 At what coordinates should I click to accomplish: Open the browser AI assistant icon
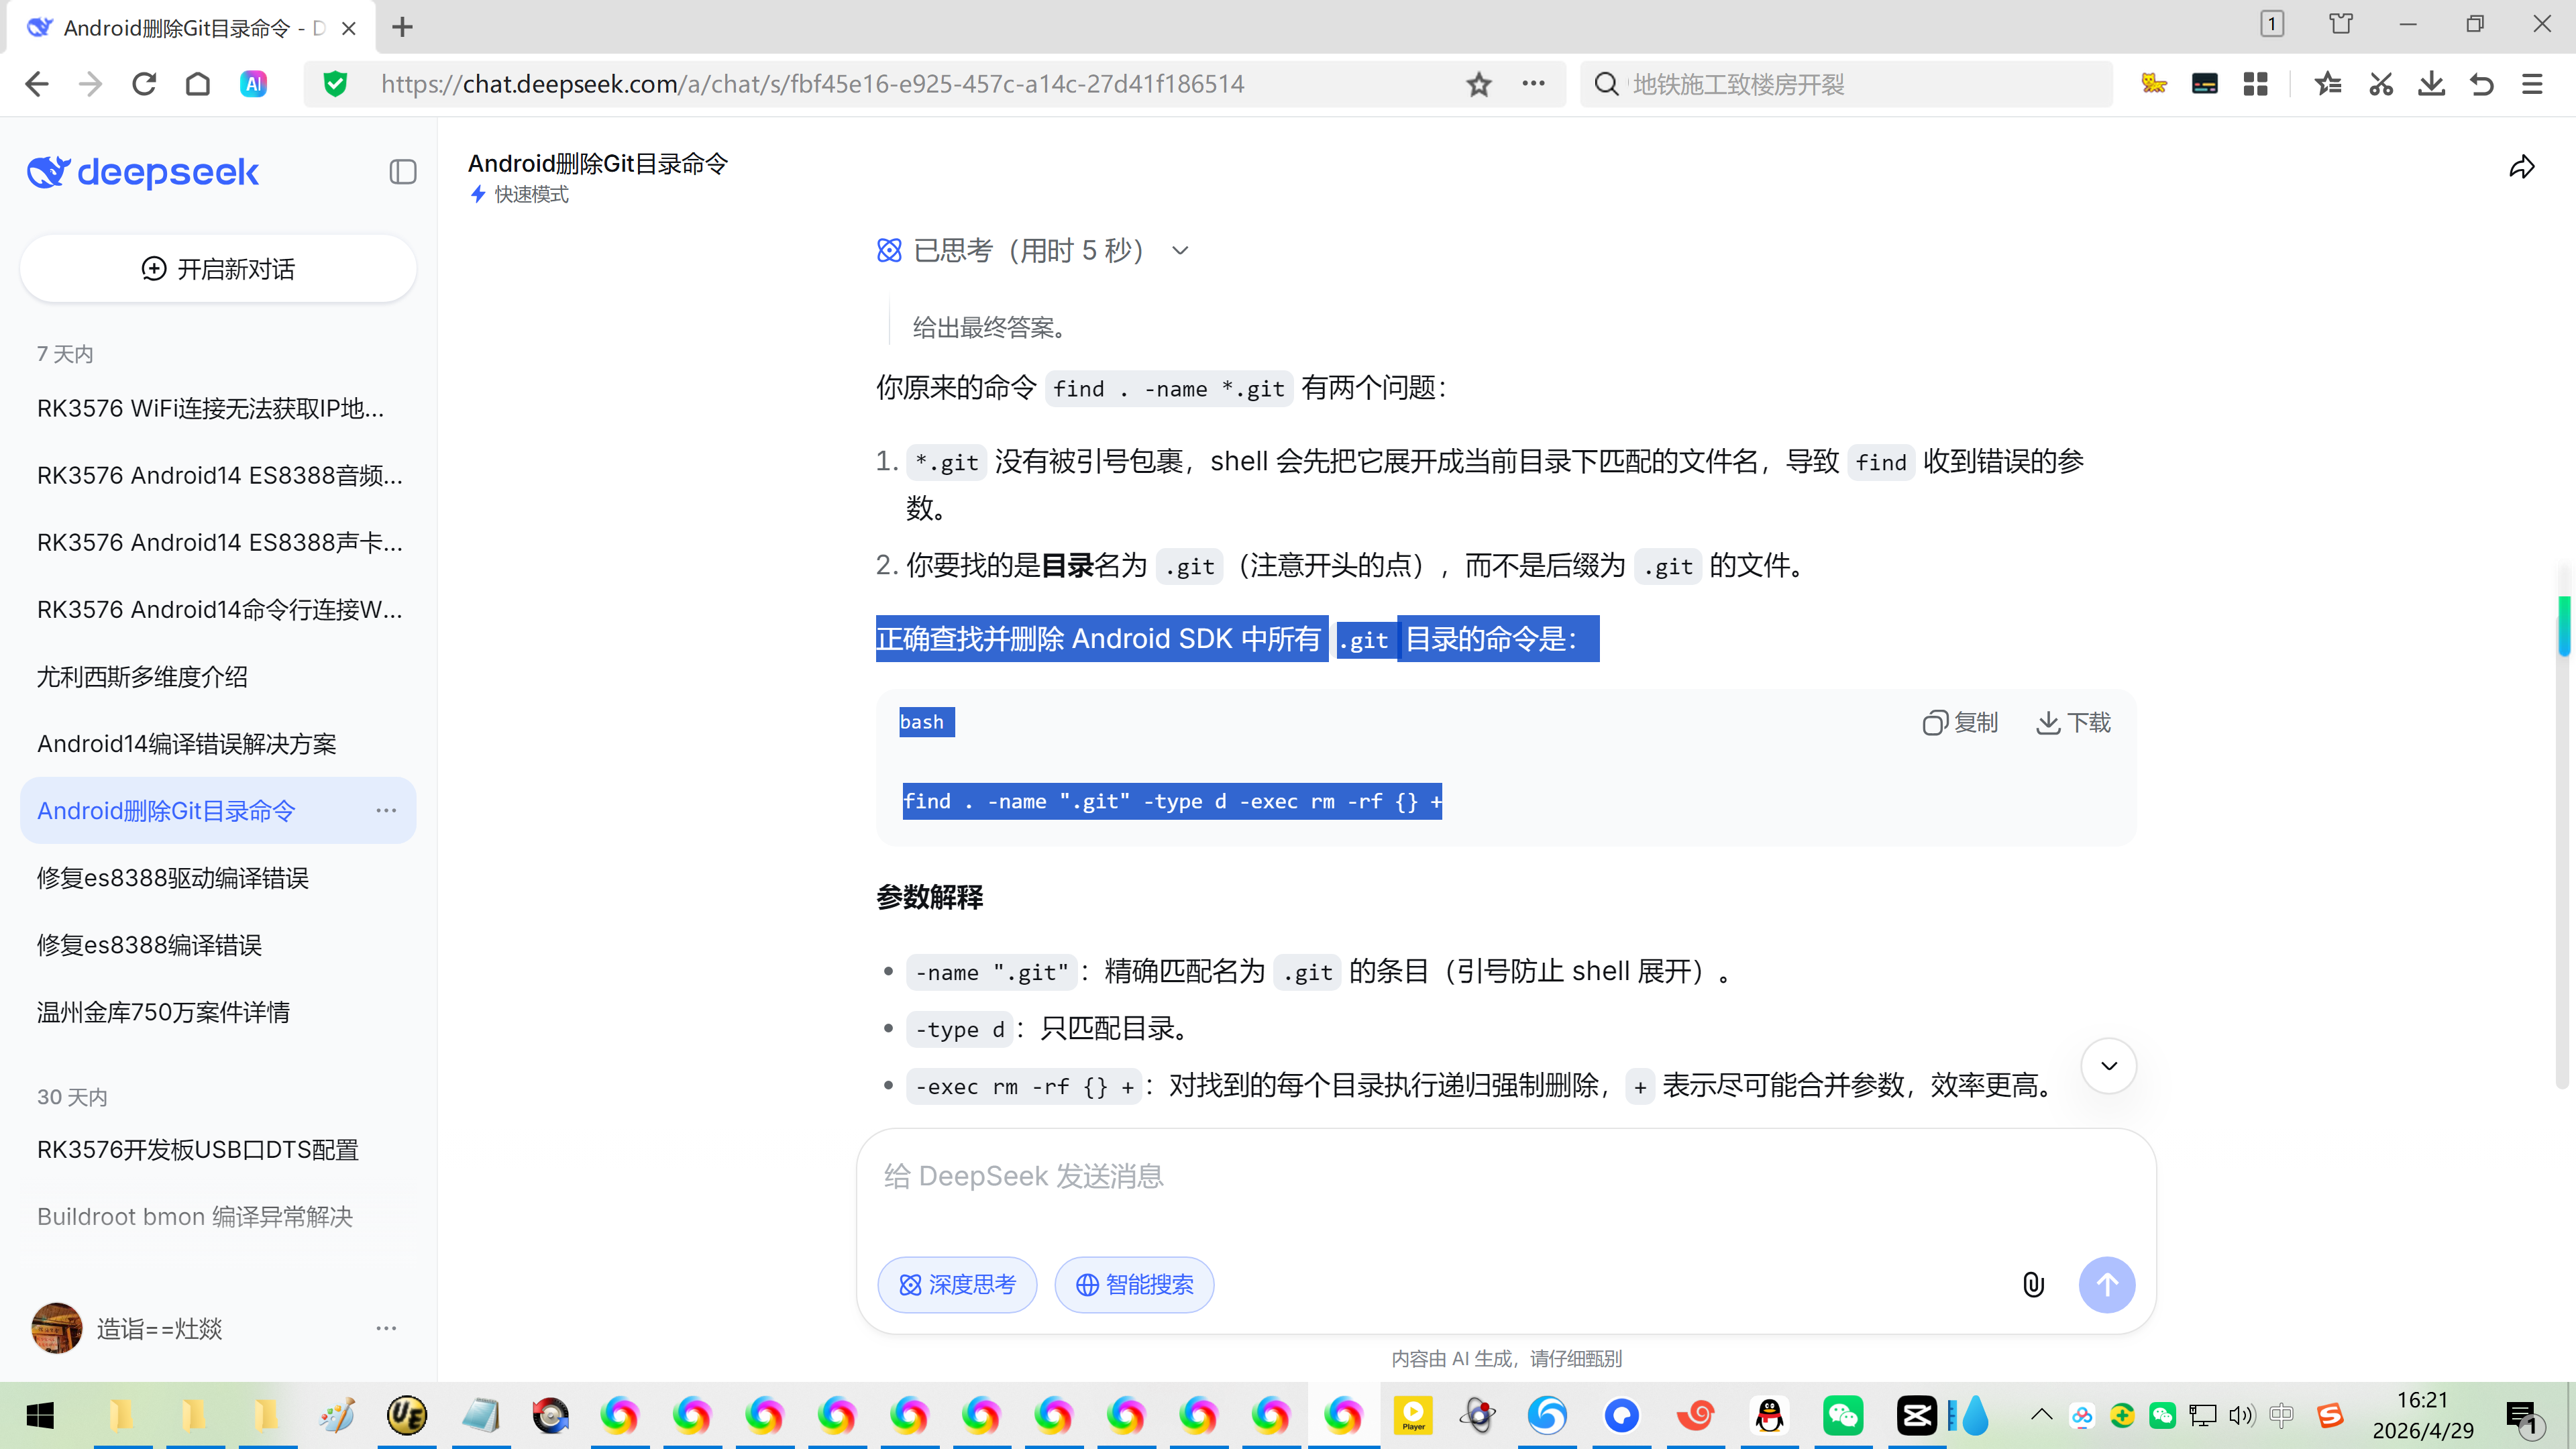[253, 84]
